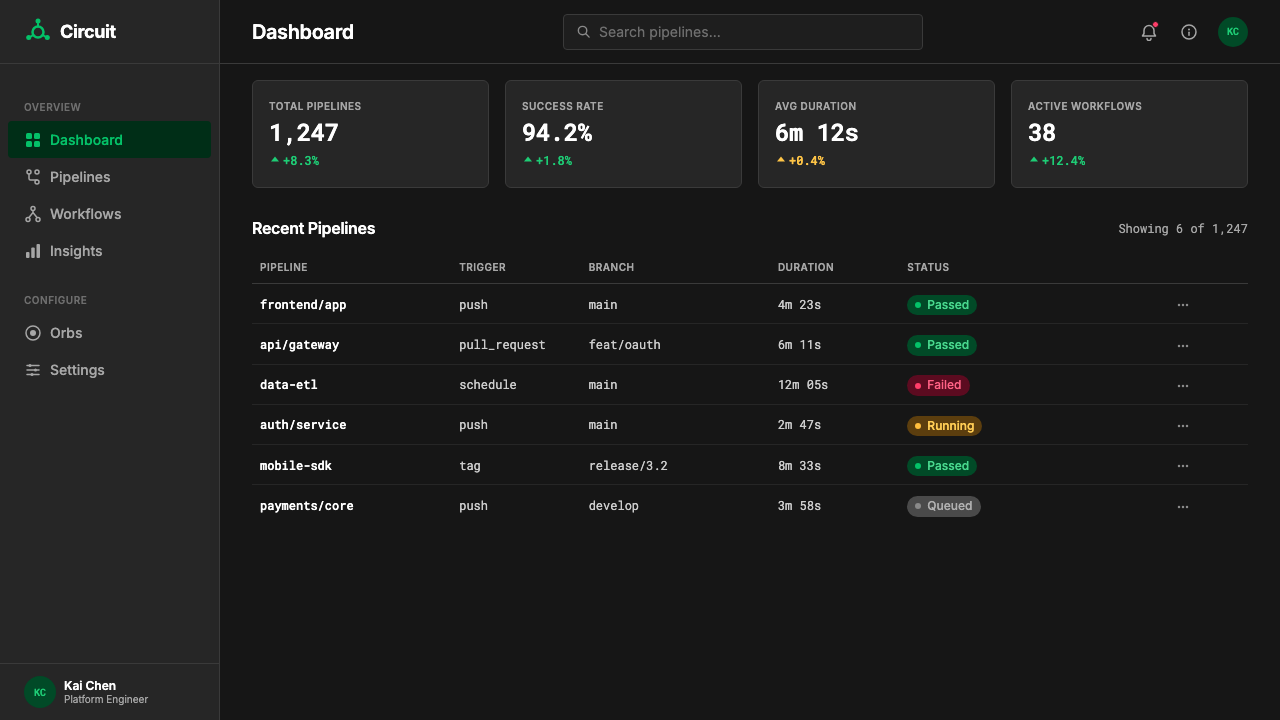Image resolution: width=1280 pixels, height=720 pixels.
Task: Click the +12.4% trend value
Action: (1063, 161)
